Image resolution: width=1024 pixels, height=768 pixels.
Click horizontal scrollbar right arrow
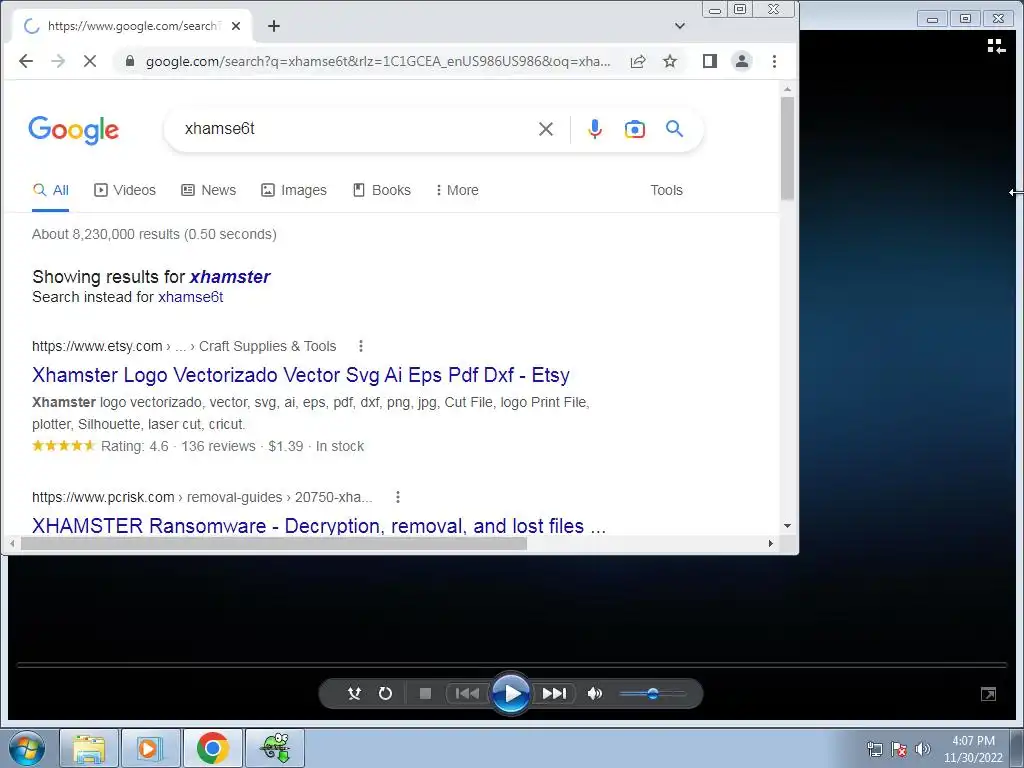771,543
